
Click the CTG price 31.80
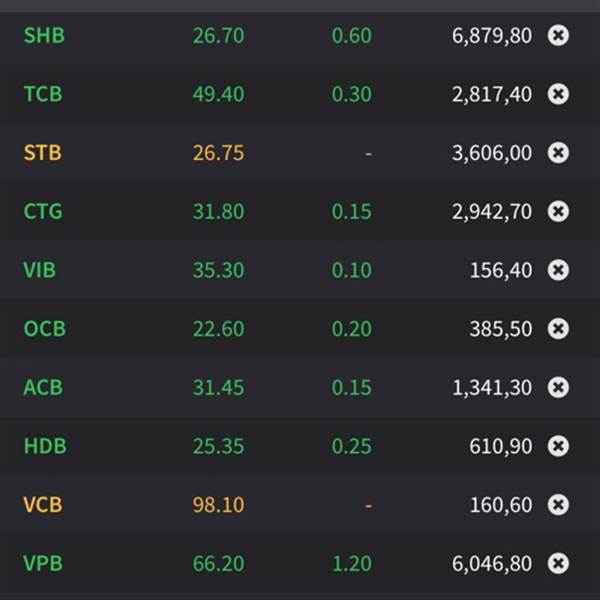pyautogui.click(x=218, y=212)
